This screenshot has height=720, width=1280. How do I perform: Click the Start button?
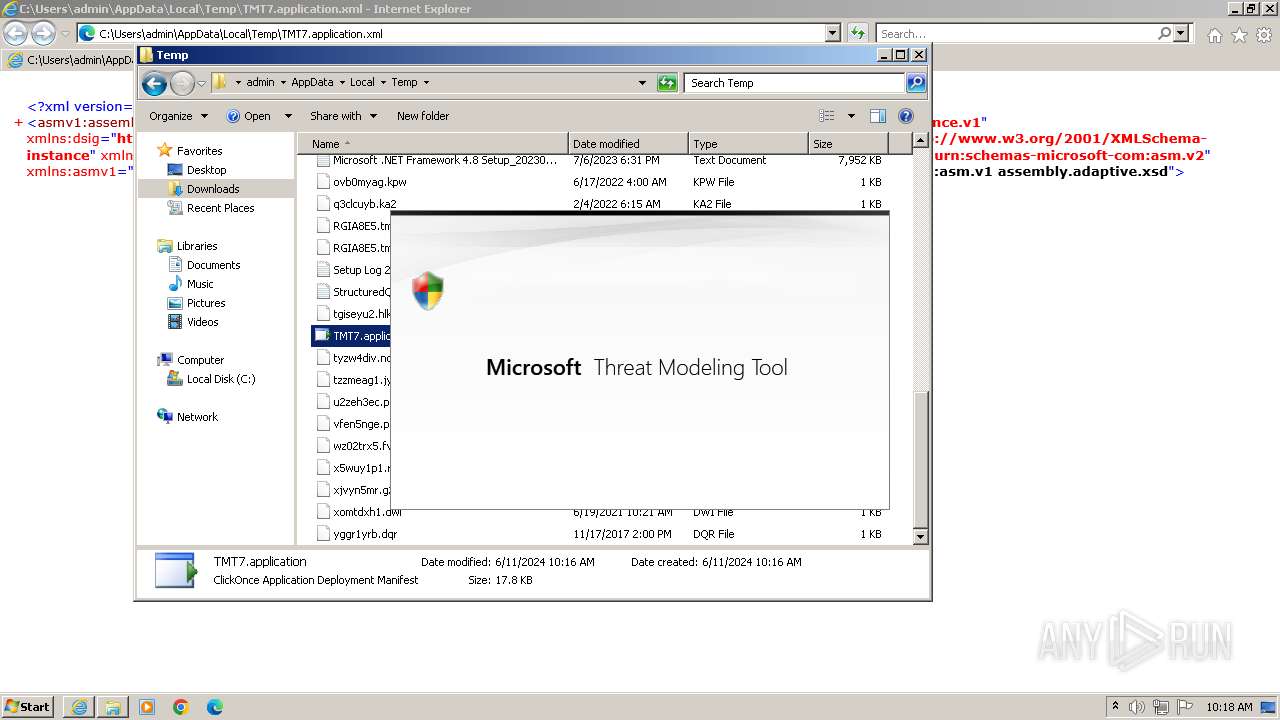point(28,706)
